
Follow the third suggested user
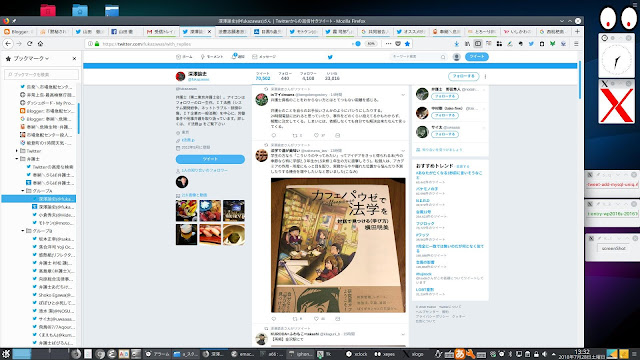tap(445, 134)
